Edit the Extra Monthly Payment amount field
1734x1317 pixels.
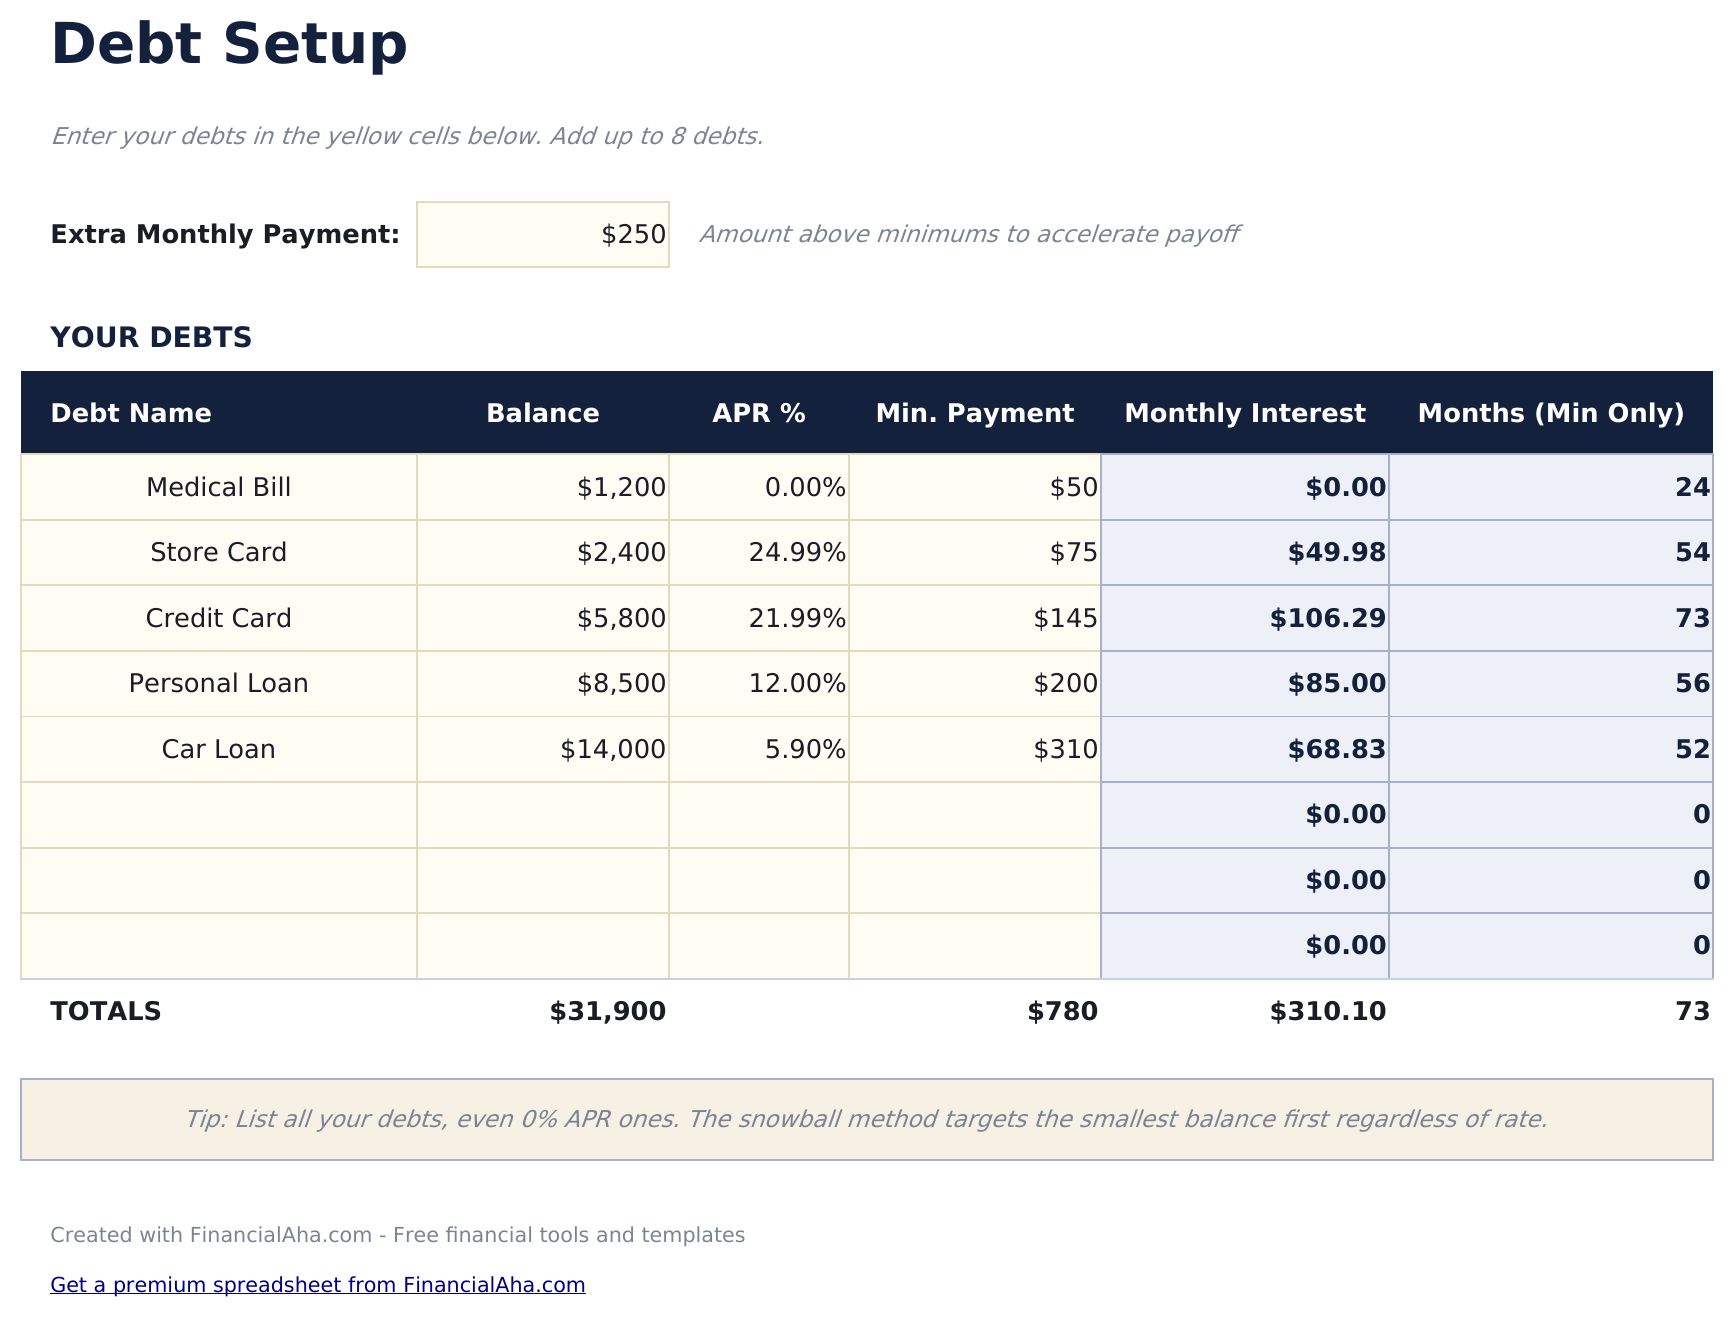tap(543, 234)
